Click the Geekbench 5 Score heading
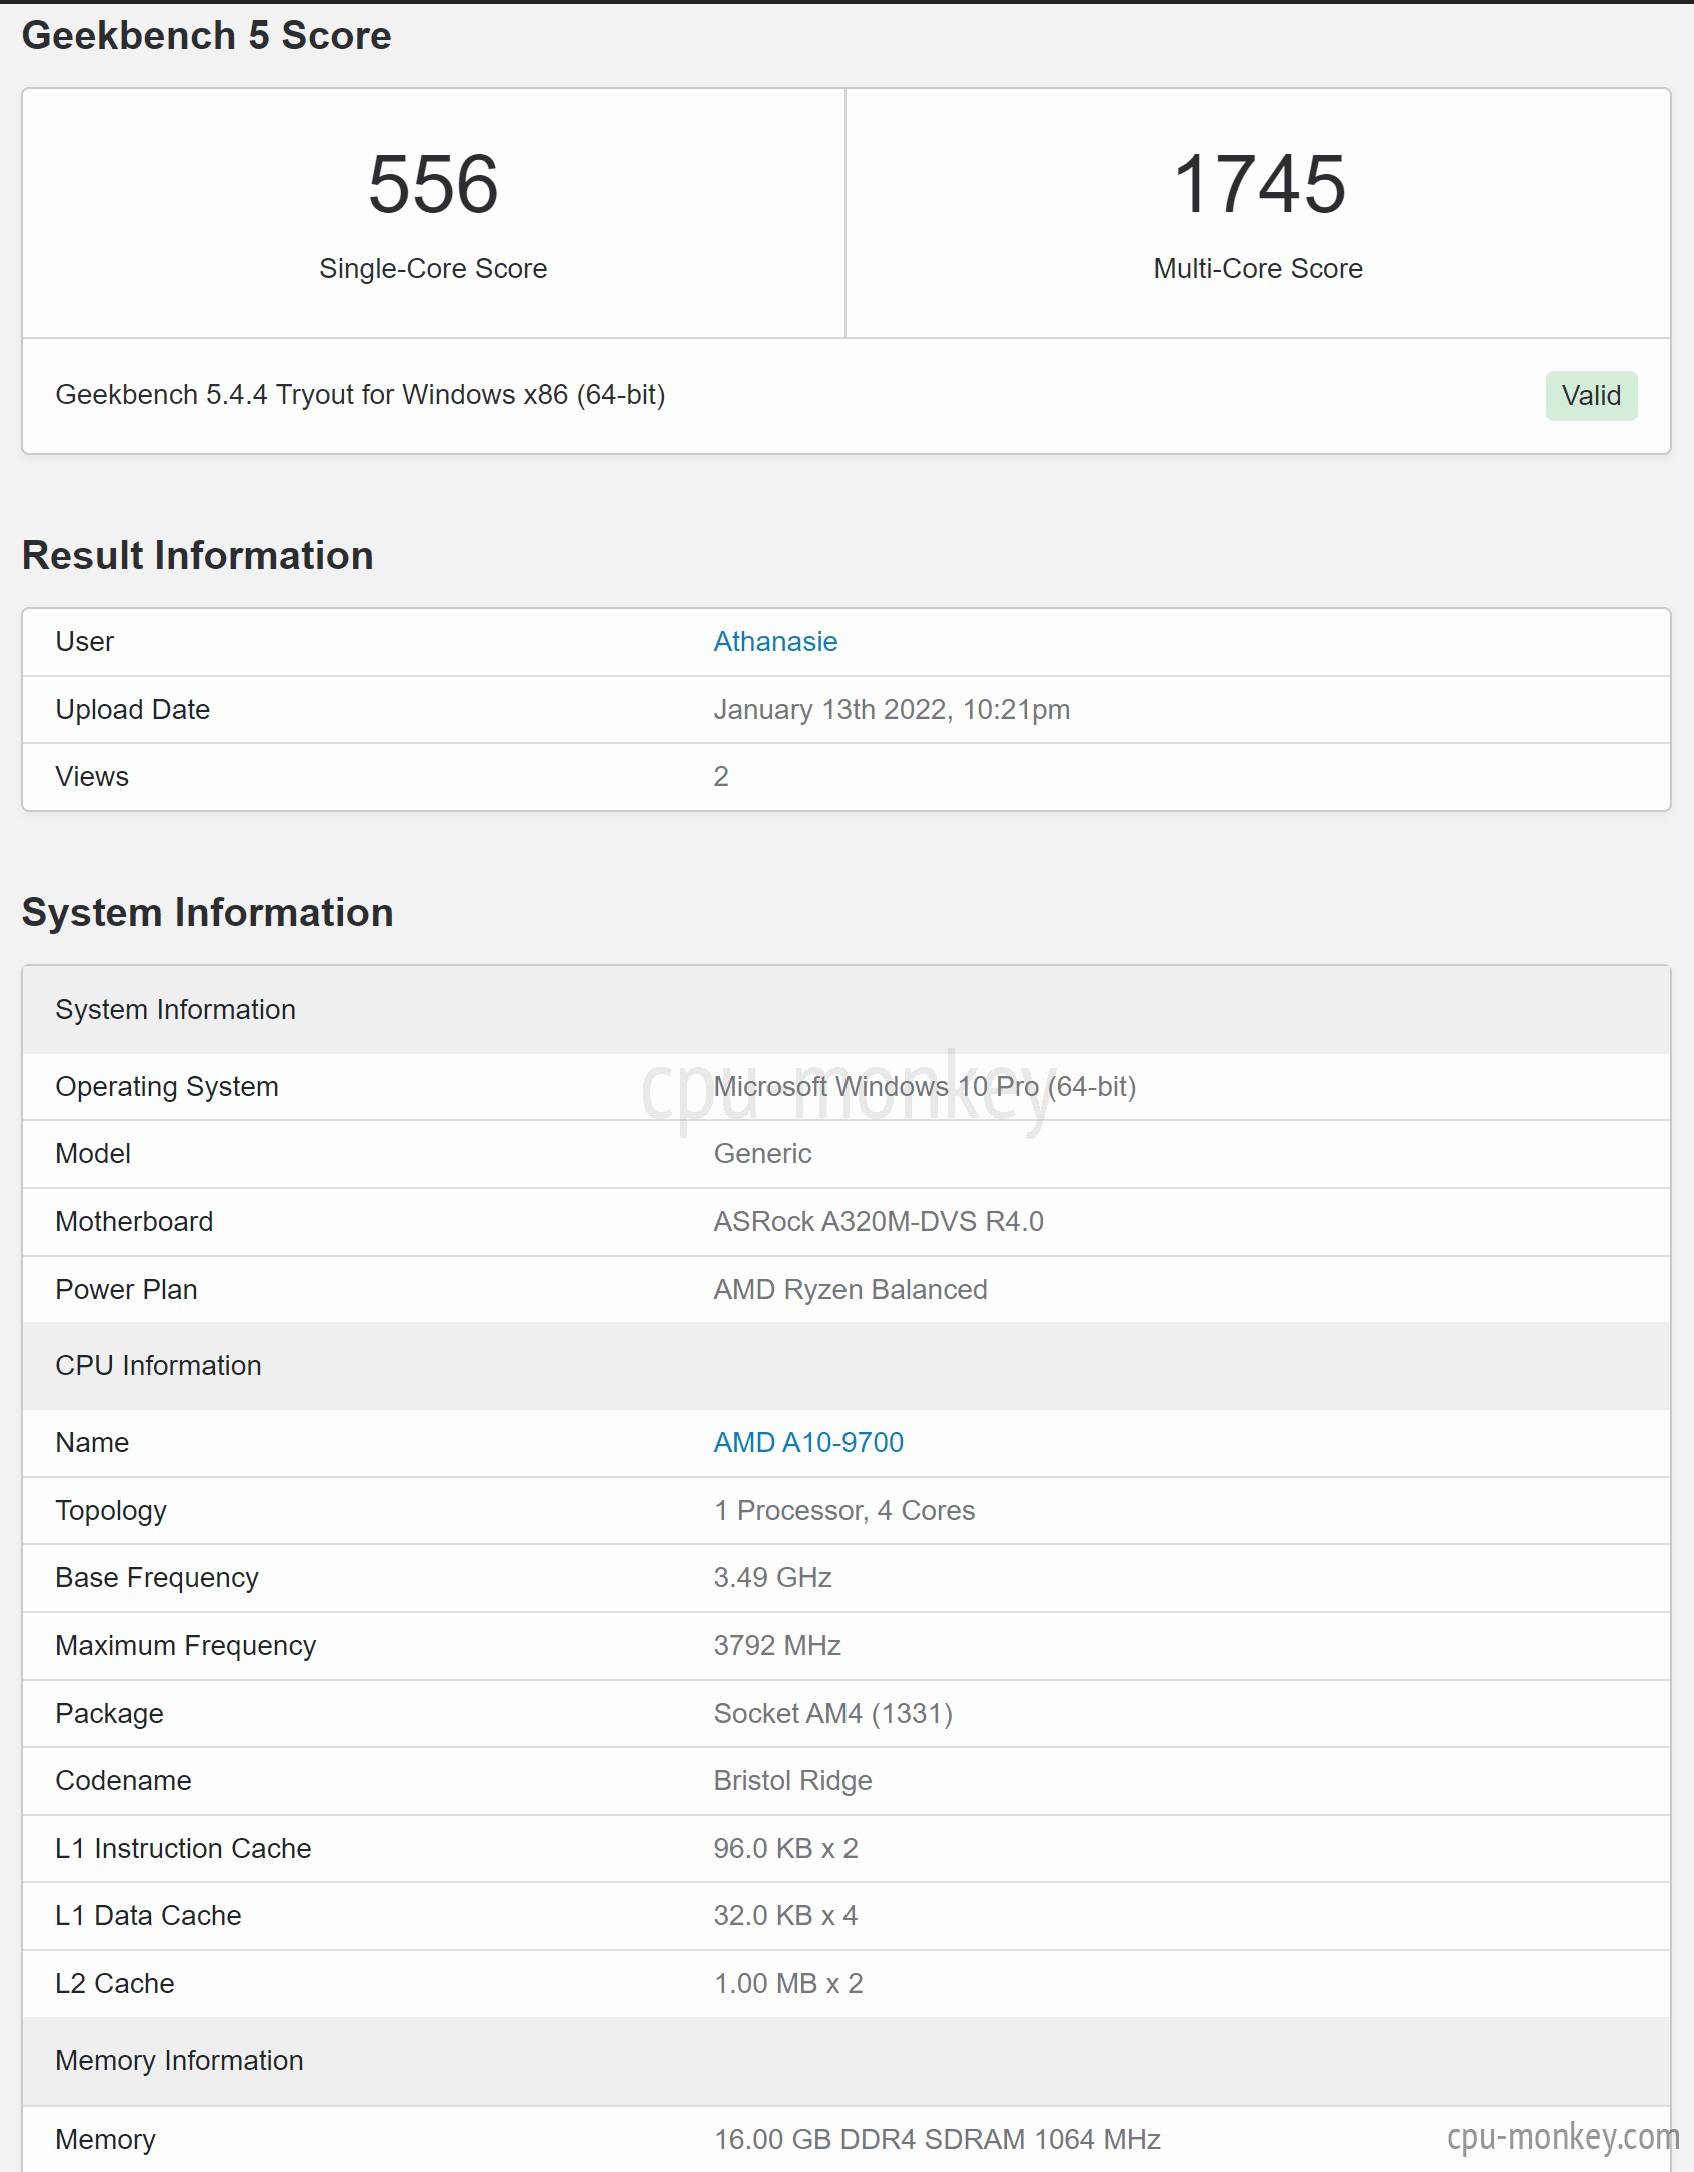1694x2172 pixels. click(x=207, y=36)
